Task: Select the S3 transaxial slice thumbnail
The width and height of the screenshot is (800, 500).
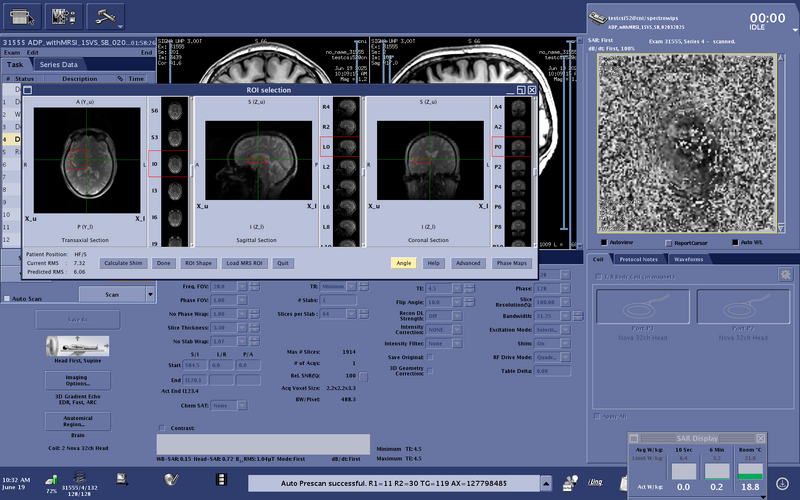Action: [x=174, y=137]
